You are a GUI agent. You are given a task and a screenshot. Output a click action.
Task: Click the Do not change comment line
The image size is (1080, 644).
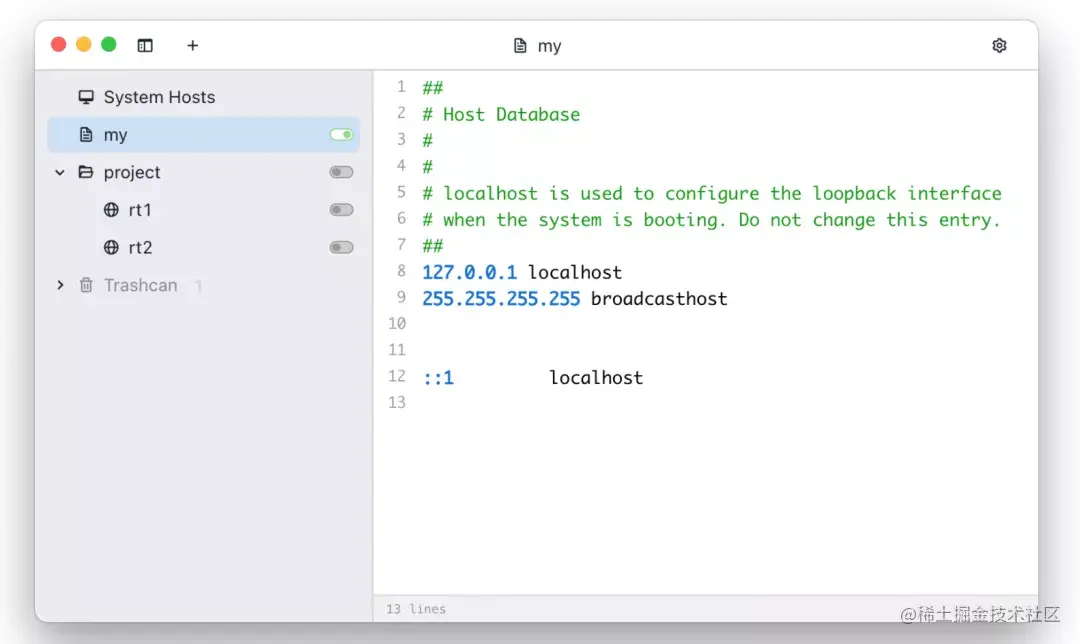(x=712, y=220)
